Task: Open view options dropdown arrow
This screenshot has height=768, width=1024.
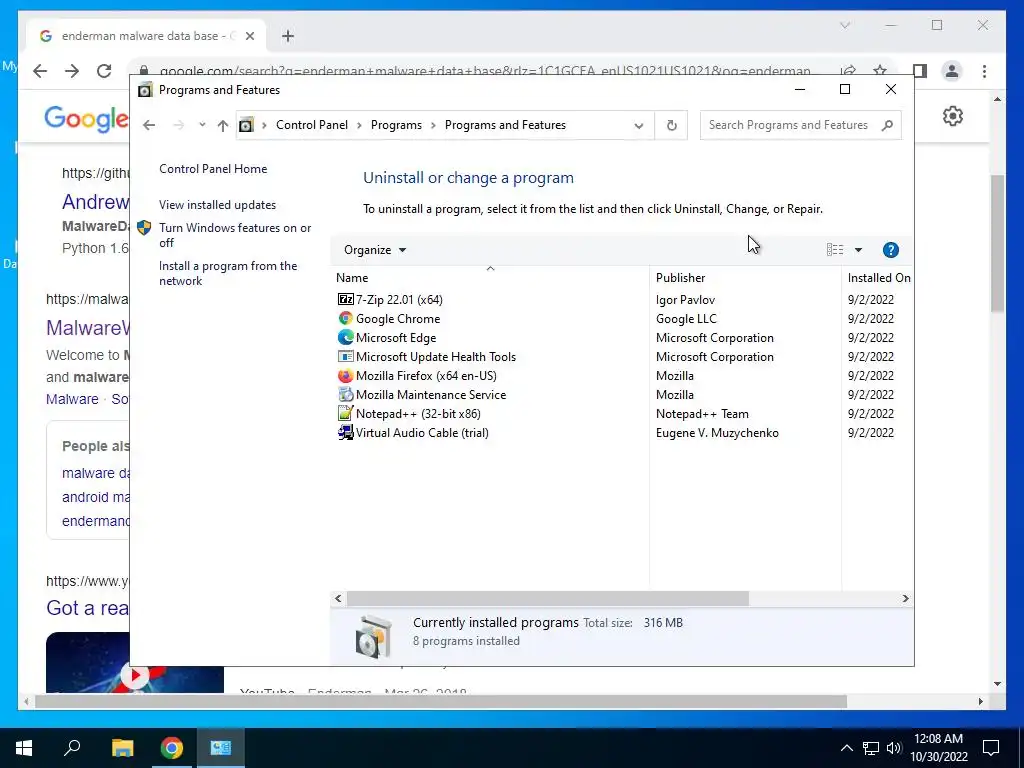Action: (858, 249)
